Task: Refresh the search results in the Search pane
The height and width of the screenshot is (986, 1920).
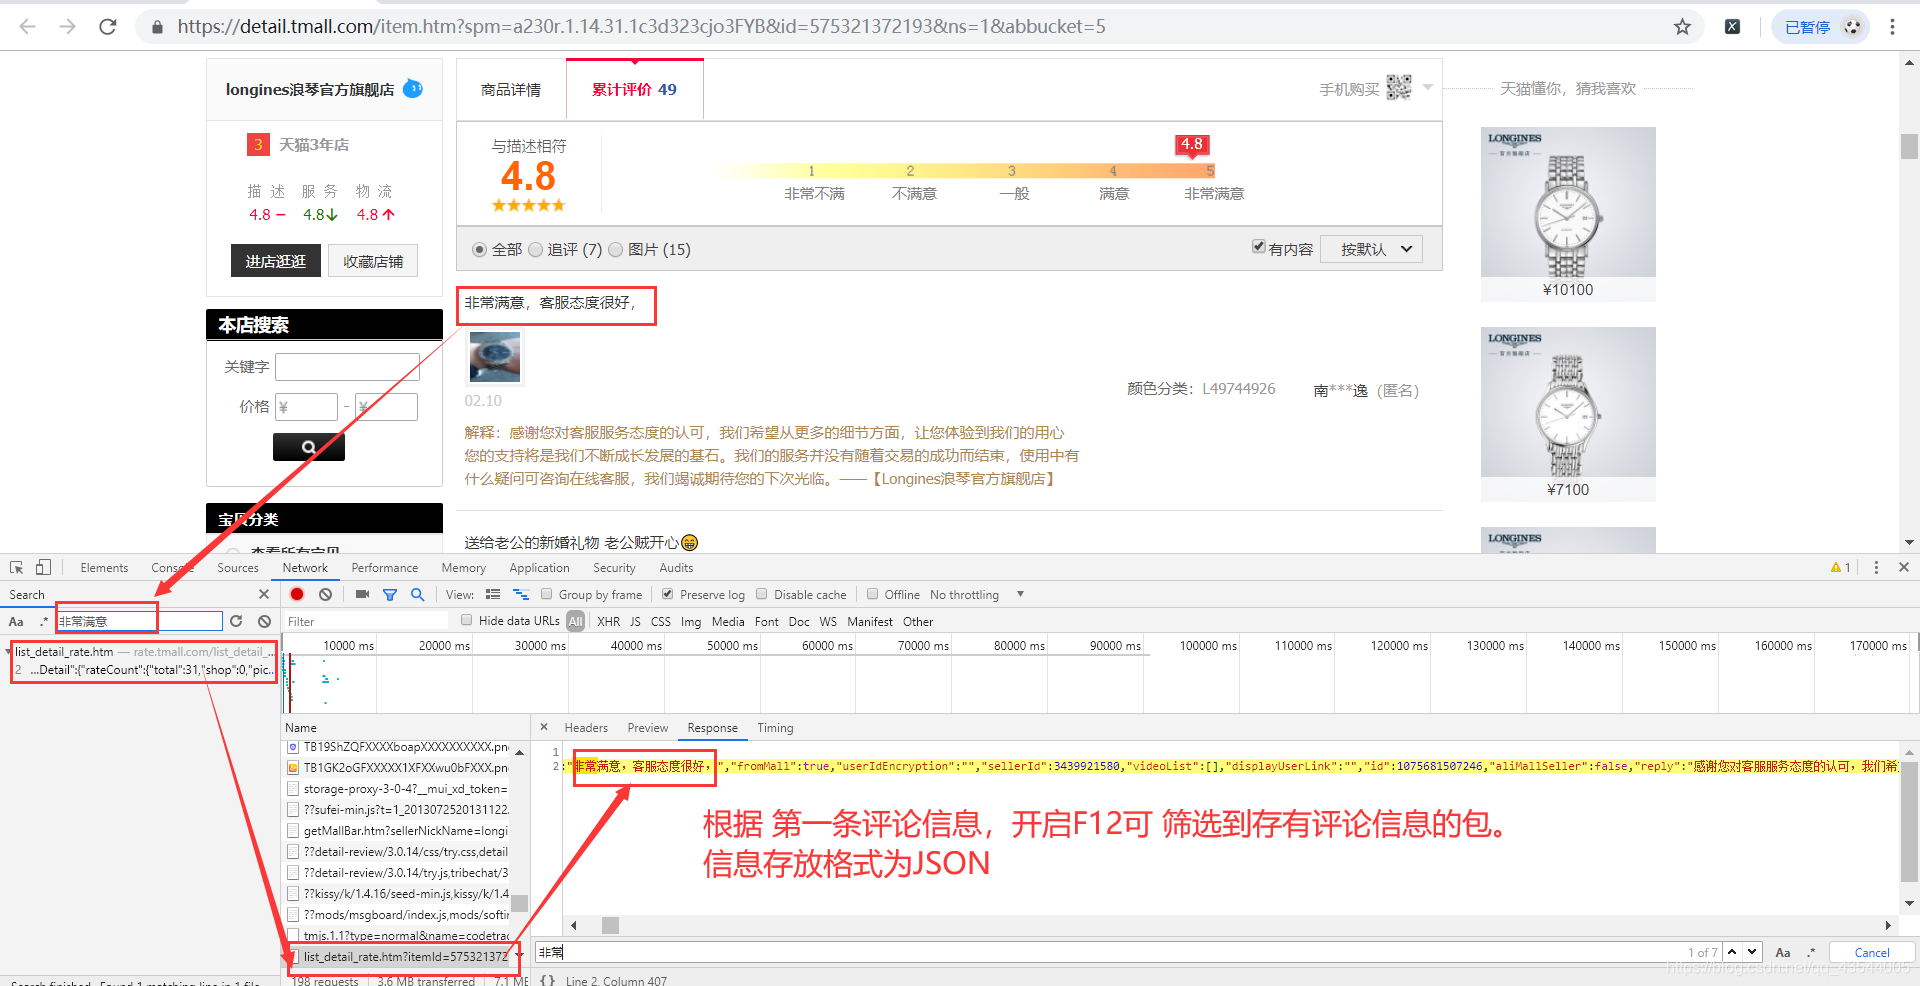Action: point(236,621)
